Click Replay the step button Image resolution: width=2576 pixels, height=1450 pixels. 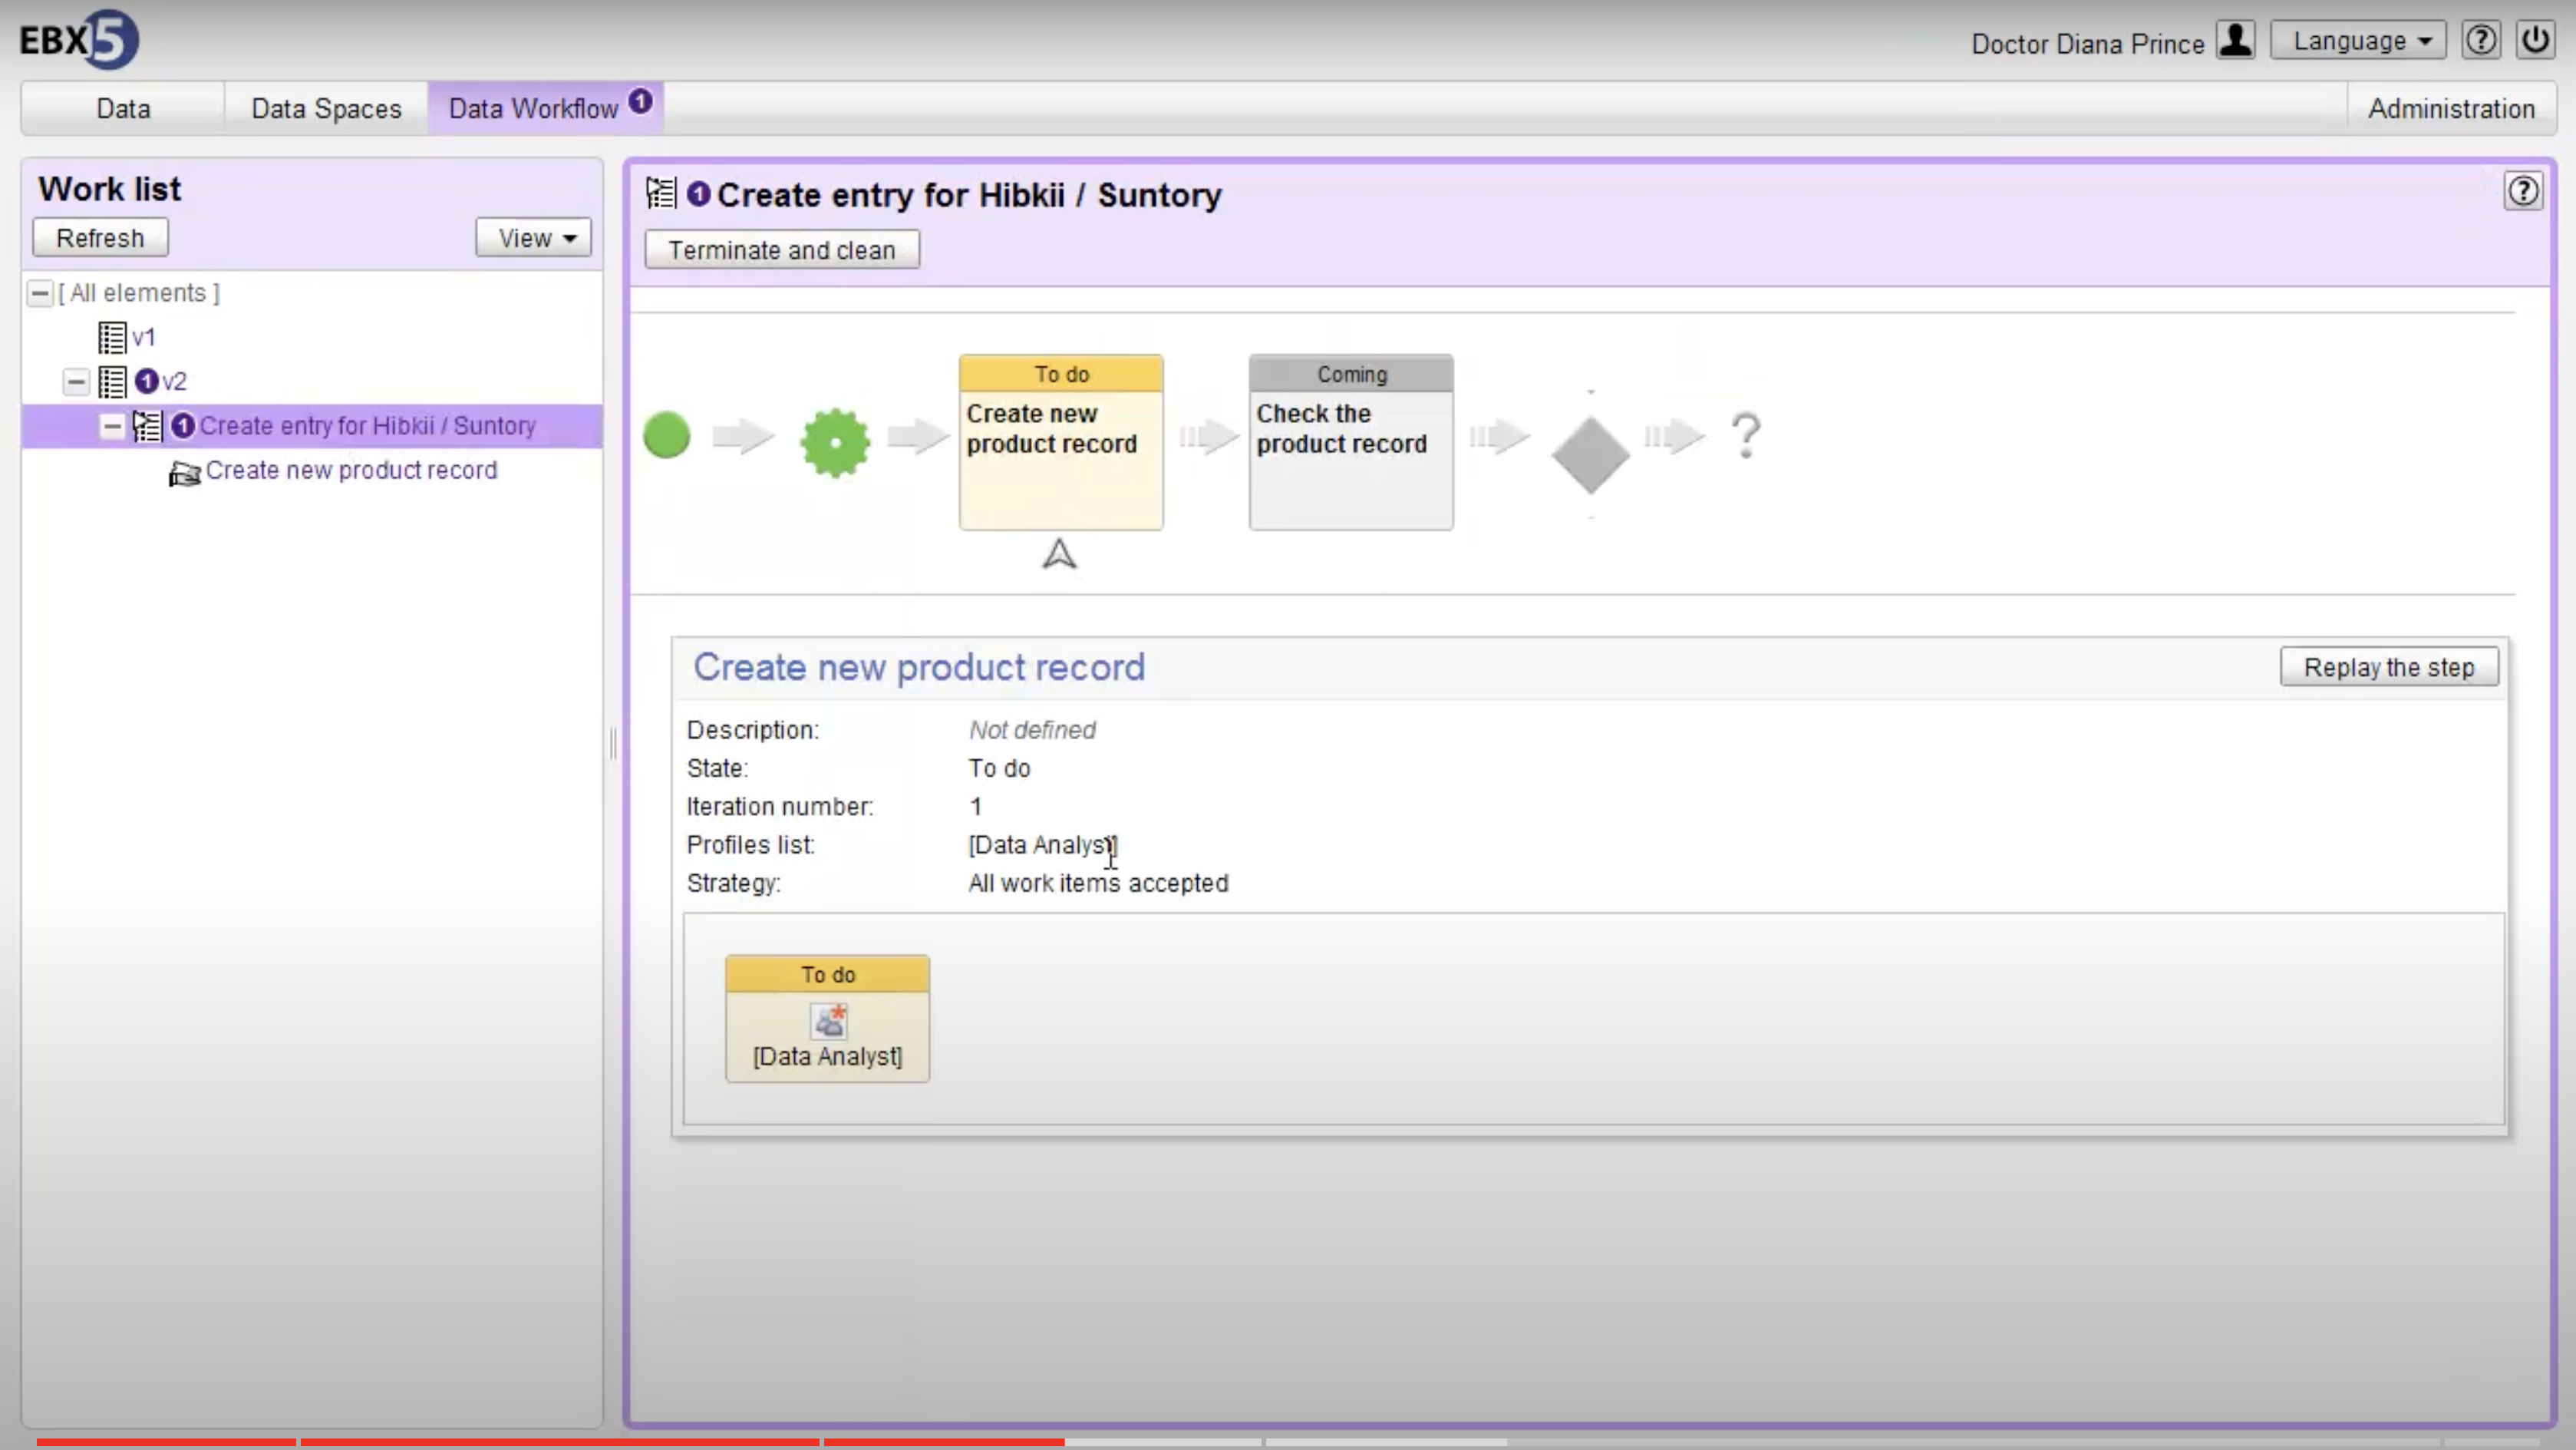click(2389, 667)
